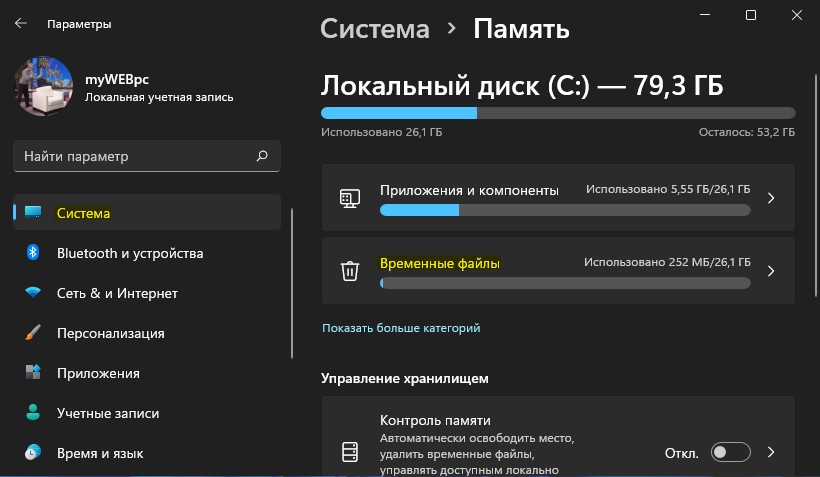Click 'Использовано 26,1 ГБ' text
Screen dimensions: 820x477
[382, 132]
